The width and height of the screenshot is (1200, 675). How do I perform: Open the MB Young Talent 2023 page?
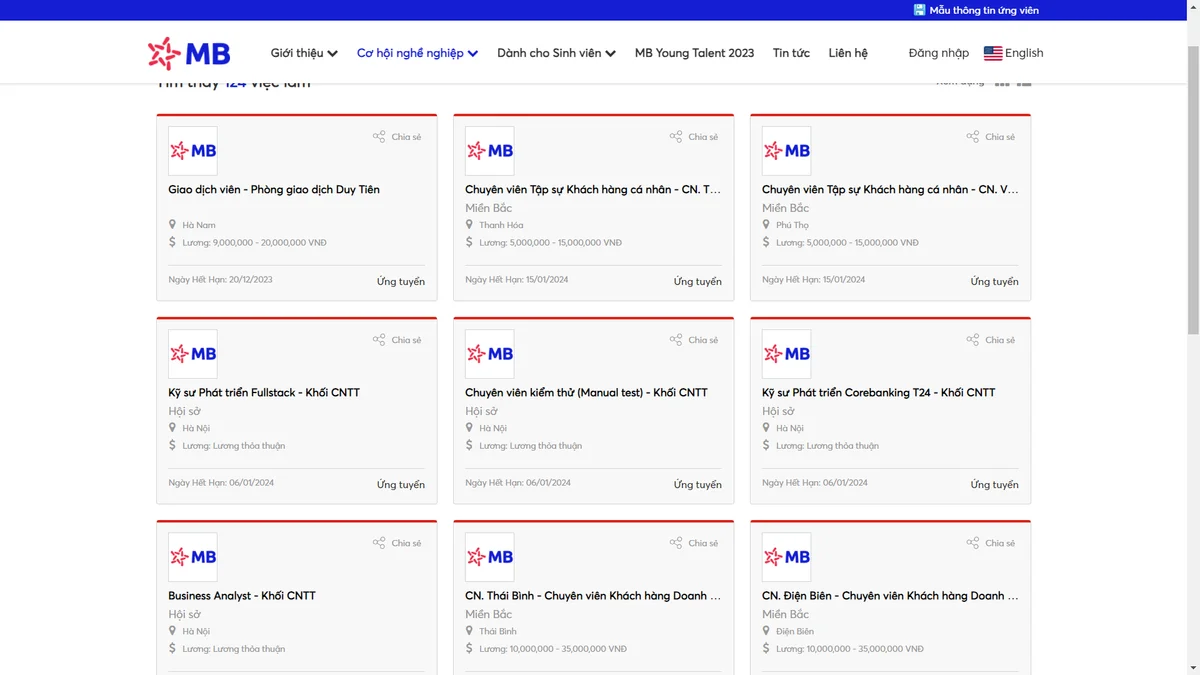tap(694, 53)
